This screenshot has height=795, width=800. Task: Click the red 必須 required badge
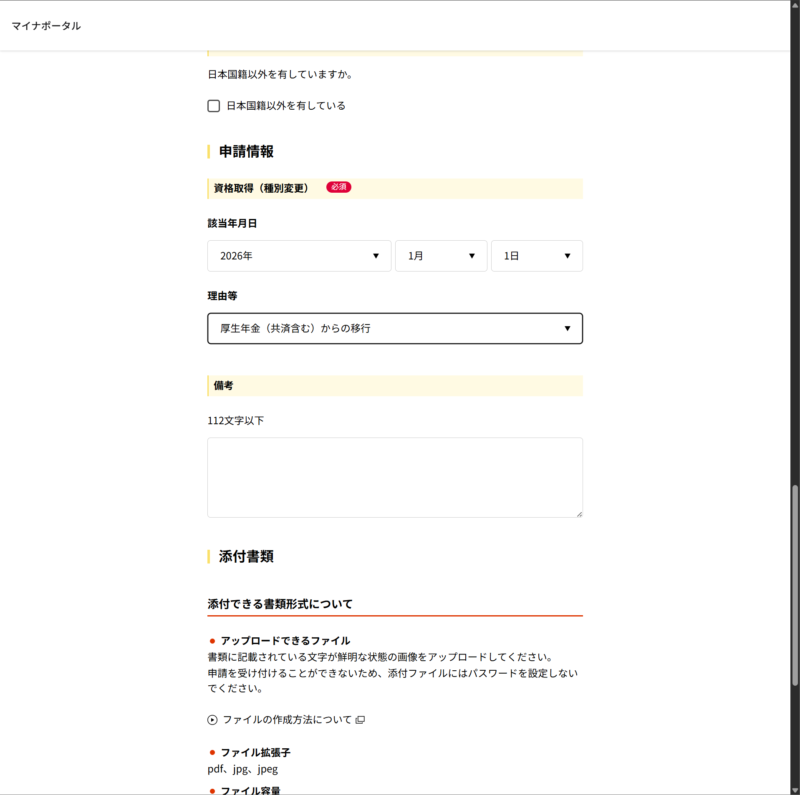coord(338,187)
